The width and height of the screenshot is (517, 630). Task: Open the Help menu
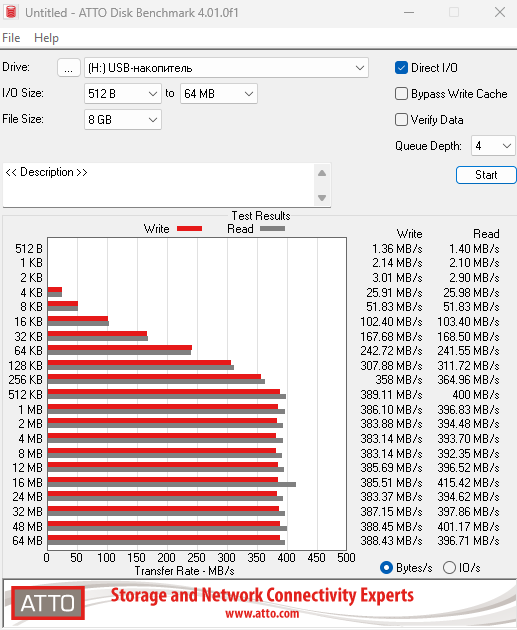tap(46, 38)
